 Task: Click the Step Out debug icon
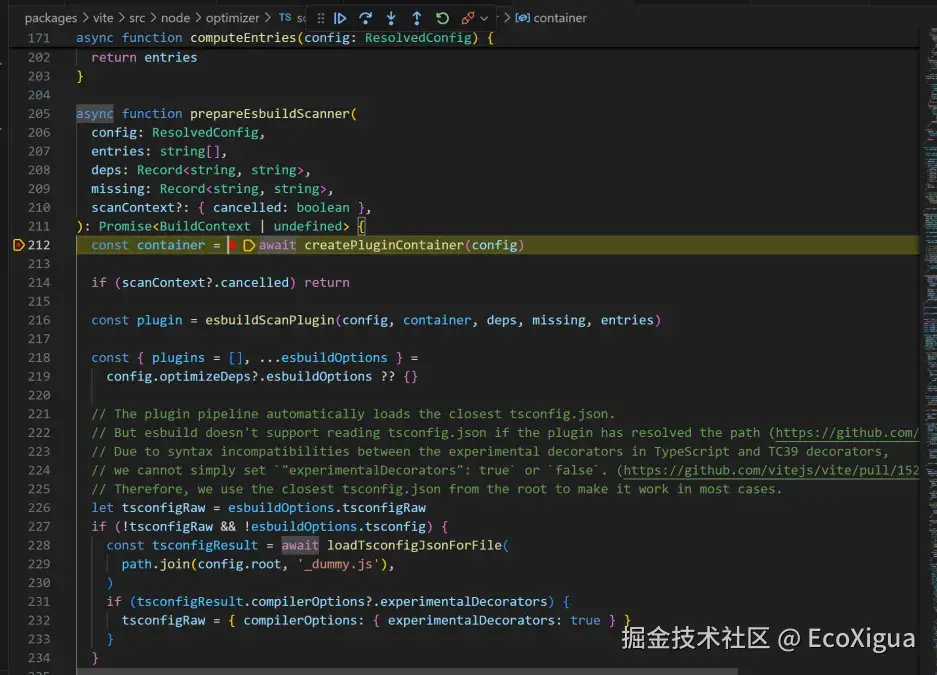[417, 19]
